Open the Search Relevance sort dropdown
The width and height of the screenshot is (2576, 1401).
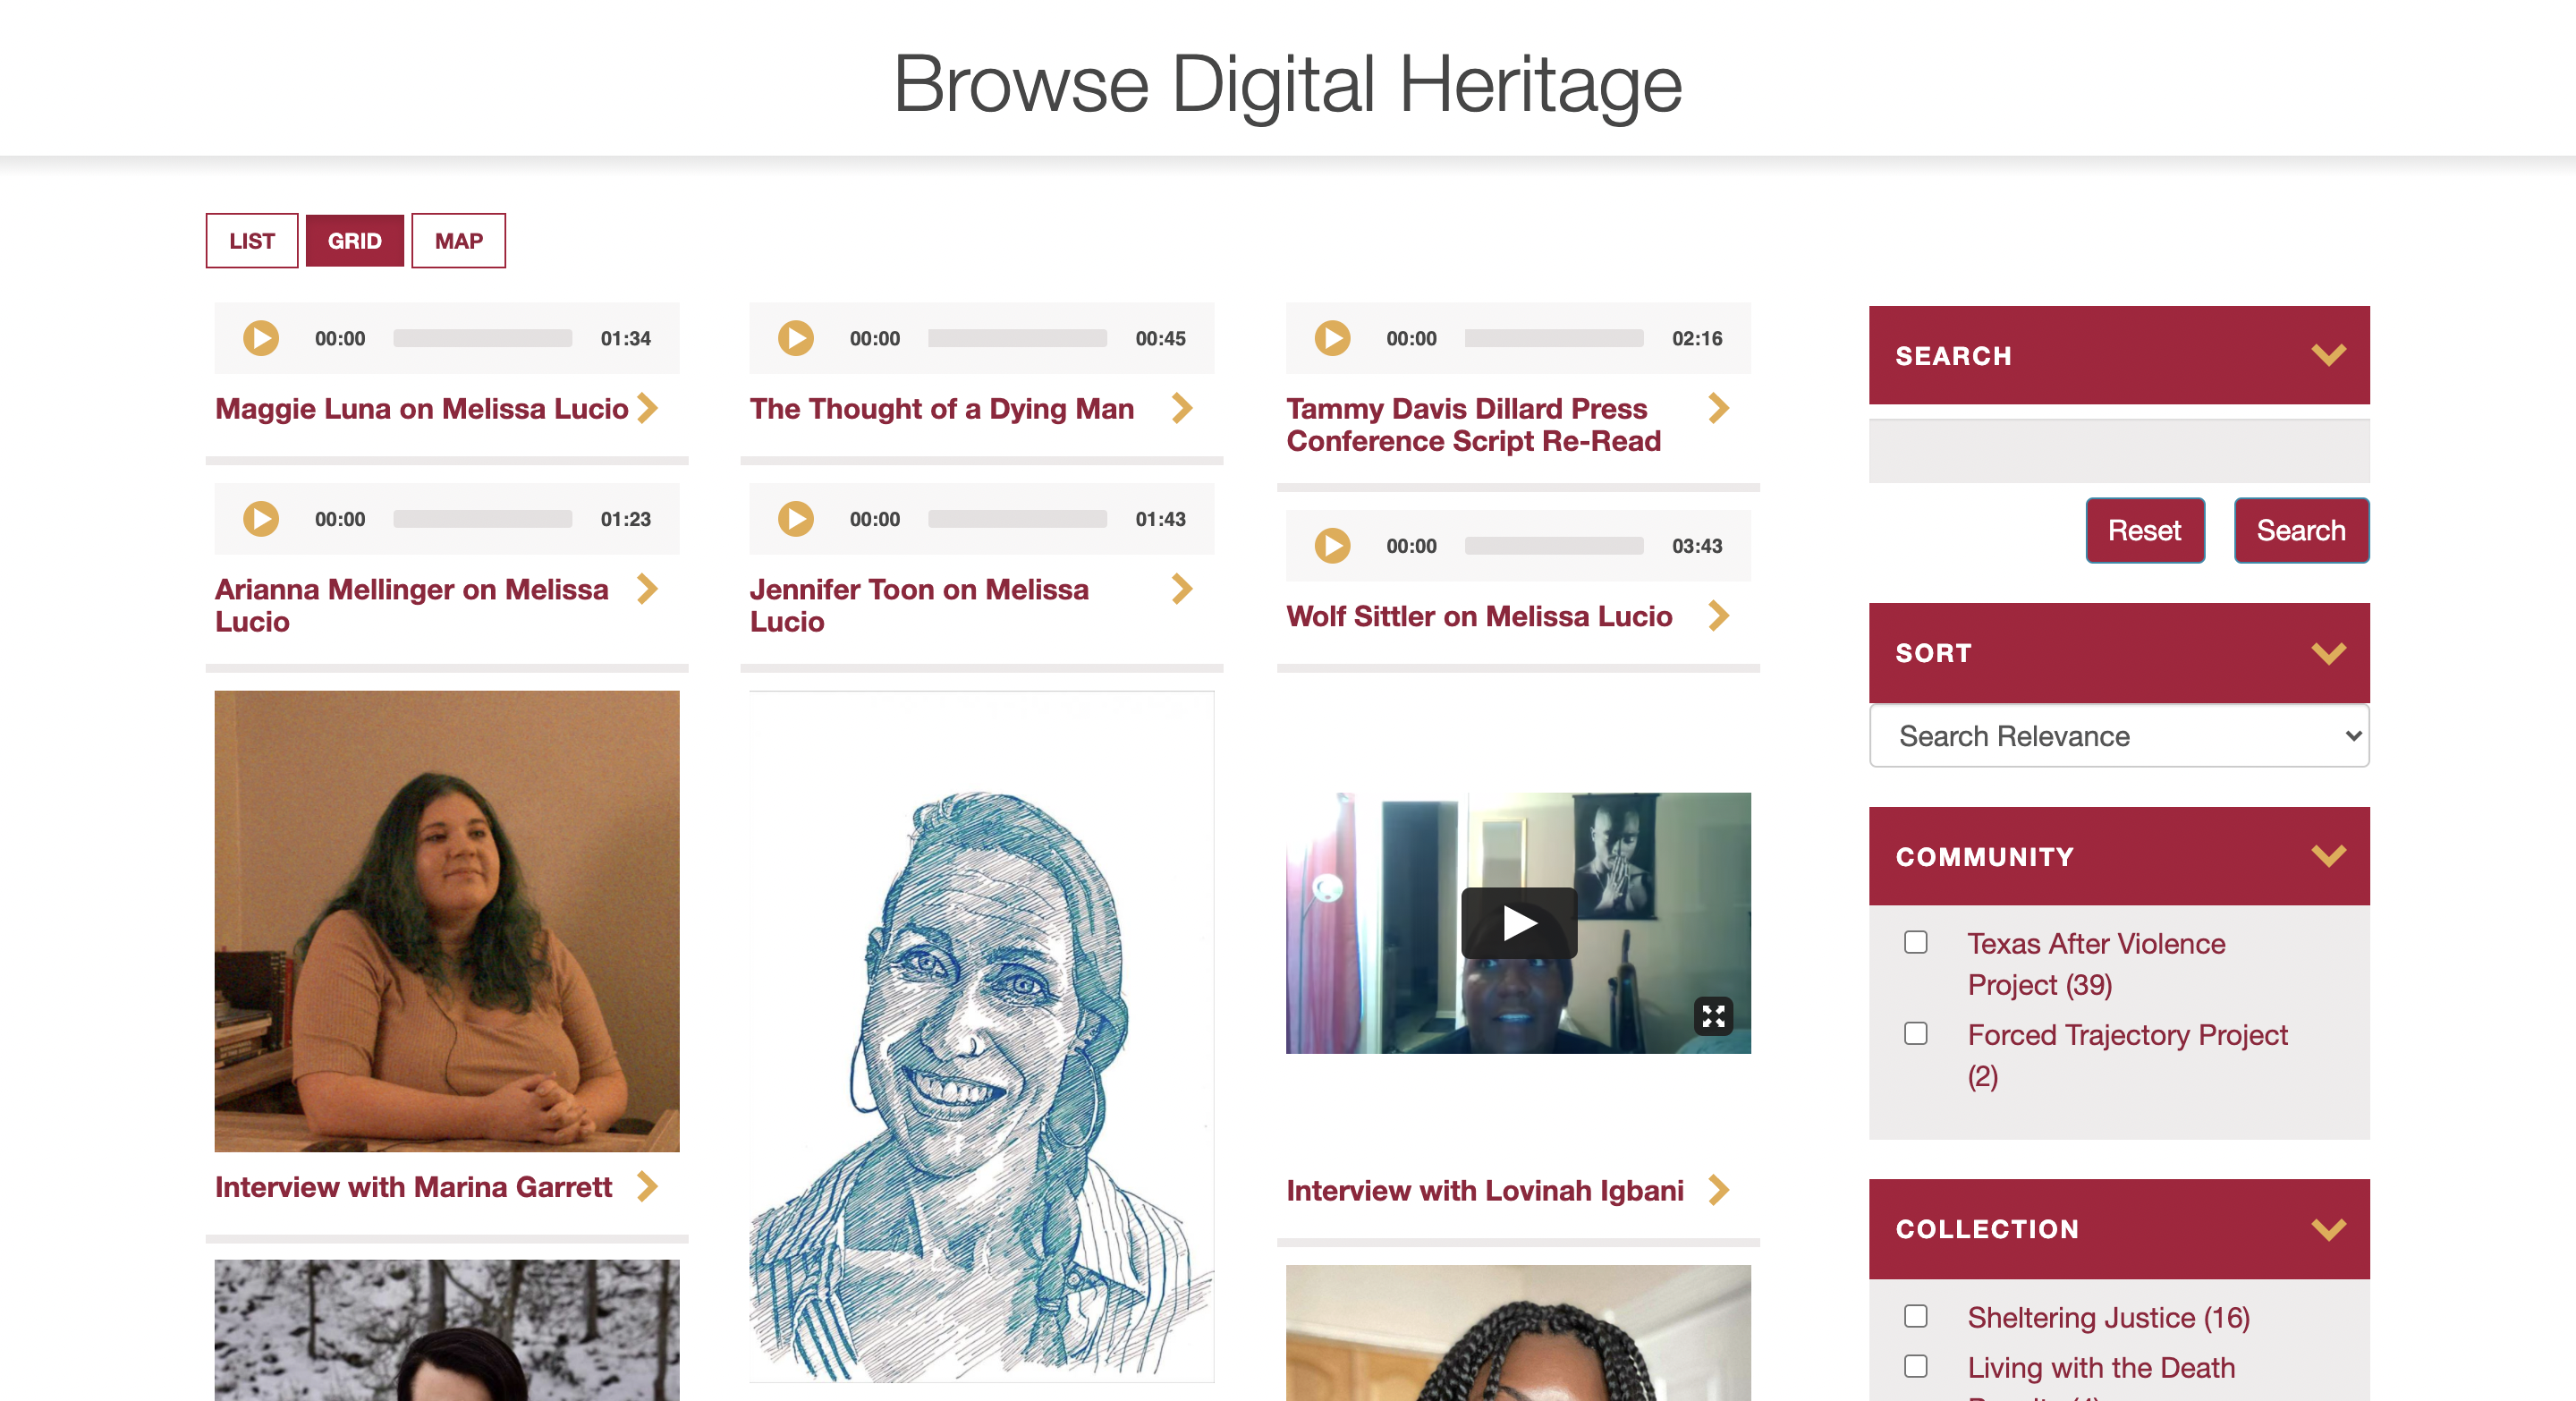pos(2118,736)
